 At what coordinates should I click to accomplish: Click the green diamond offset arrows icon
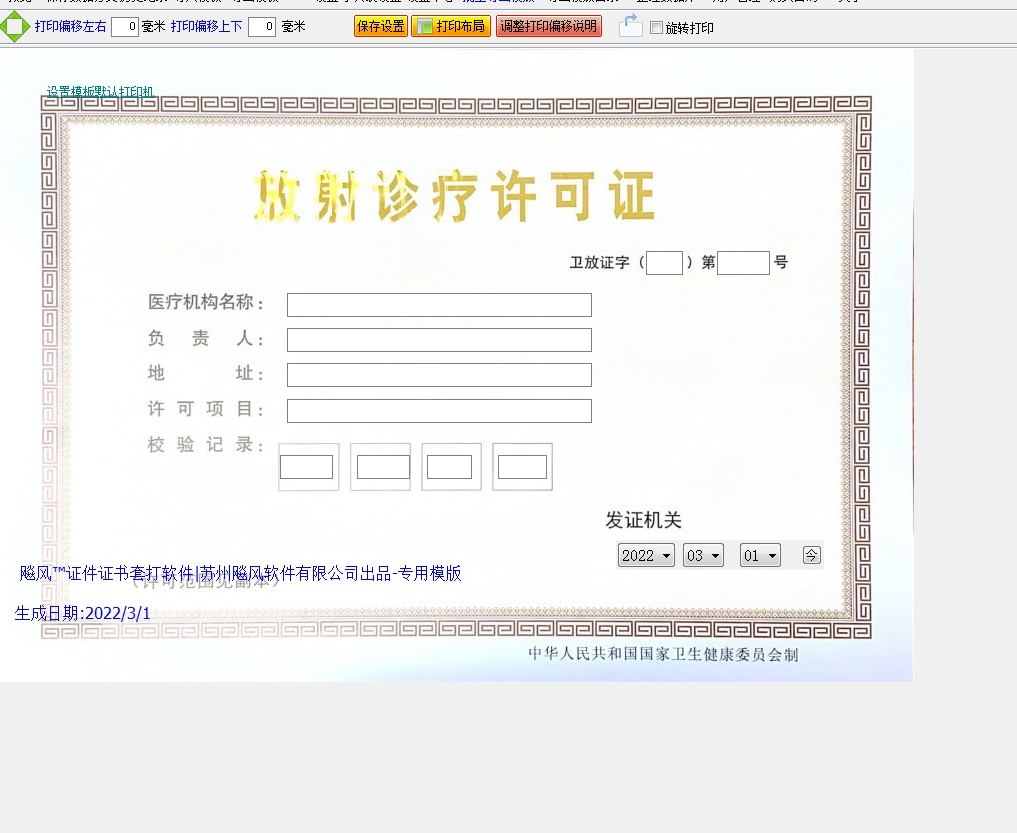[x=14, y=27]
